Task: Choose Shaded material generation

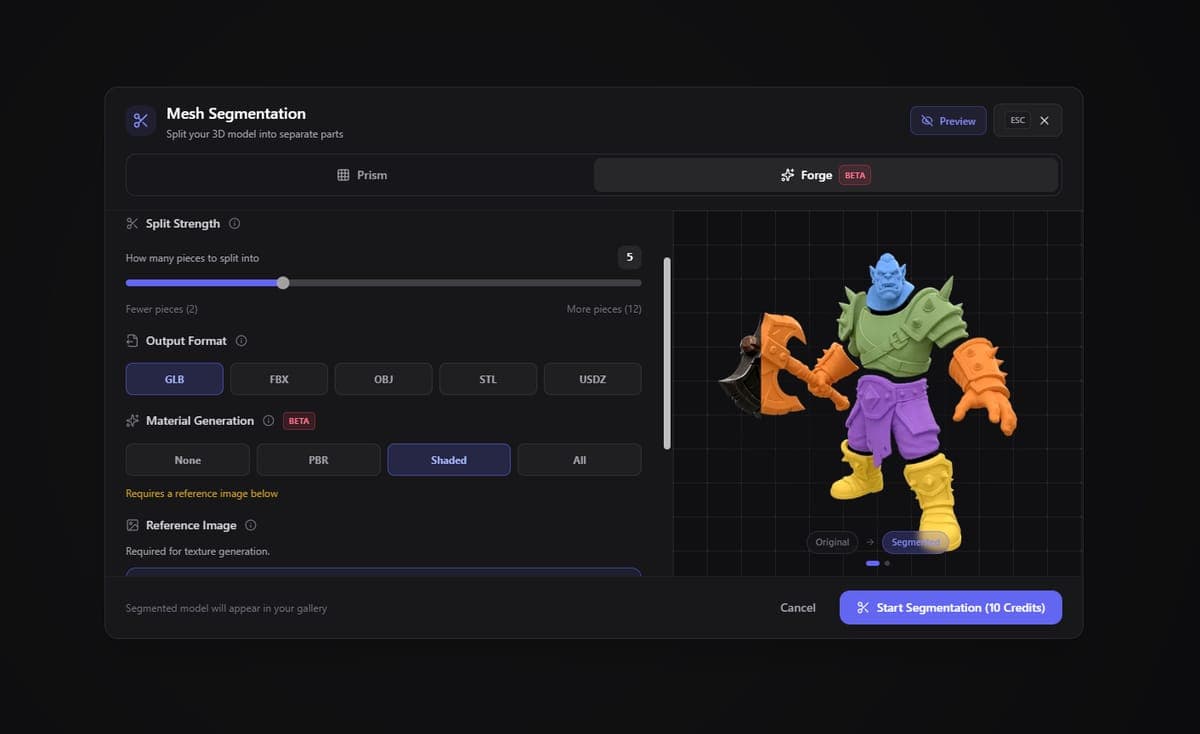Action: coord(449,460)
